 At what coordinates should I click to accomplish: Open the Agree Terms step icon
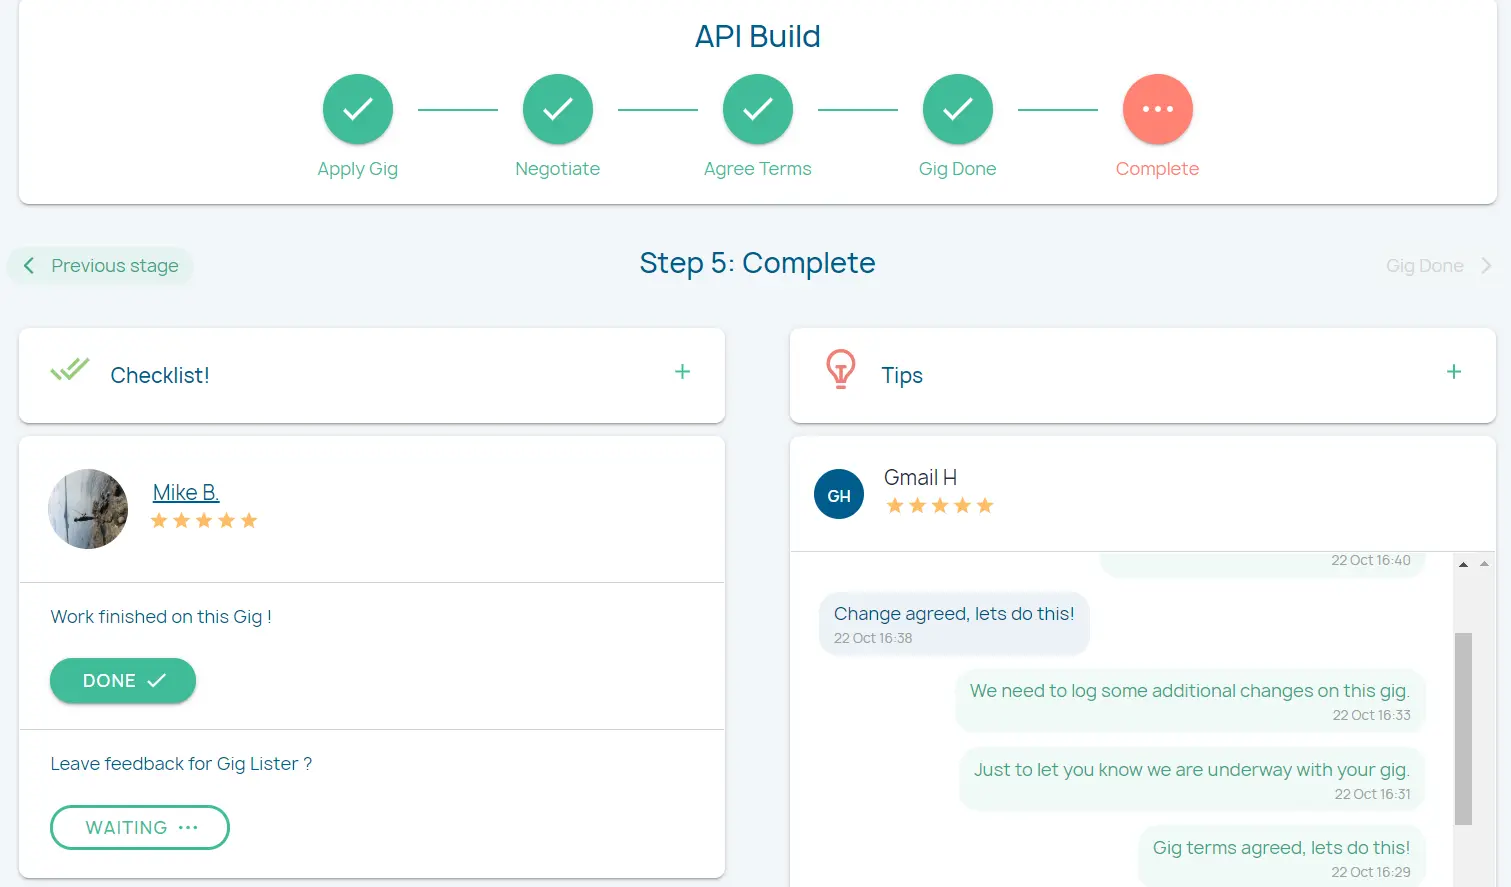click(757, 109)
